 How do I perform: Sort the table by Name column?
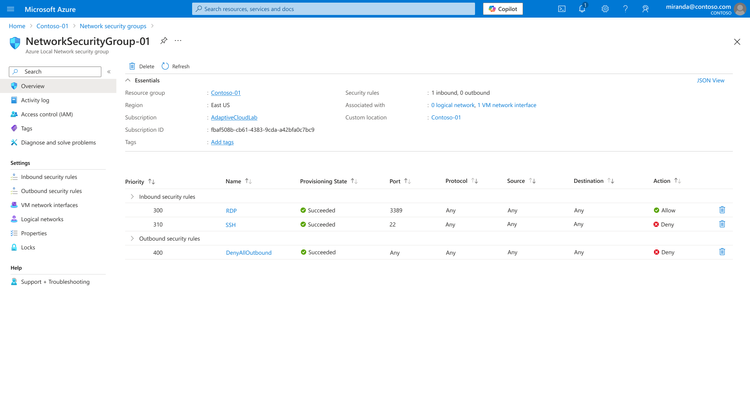[x=238, y=181]
